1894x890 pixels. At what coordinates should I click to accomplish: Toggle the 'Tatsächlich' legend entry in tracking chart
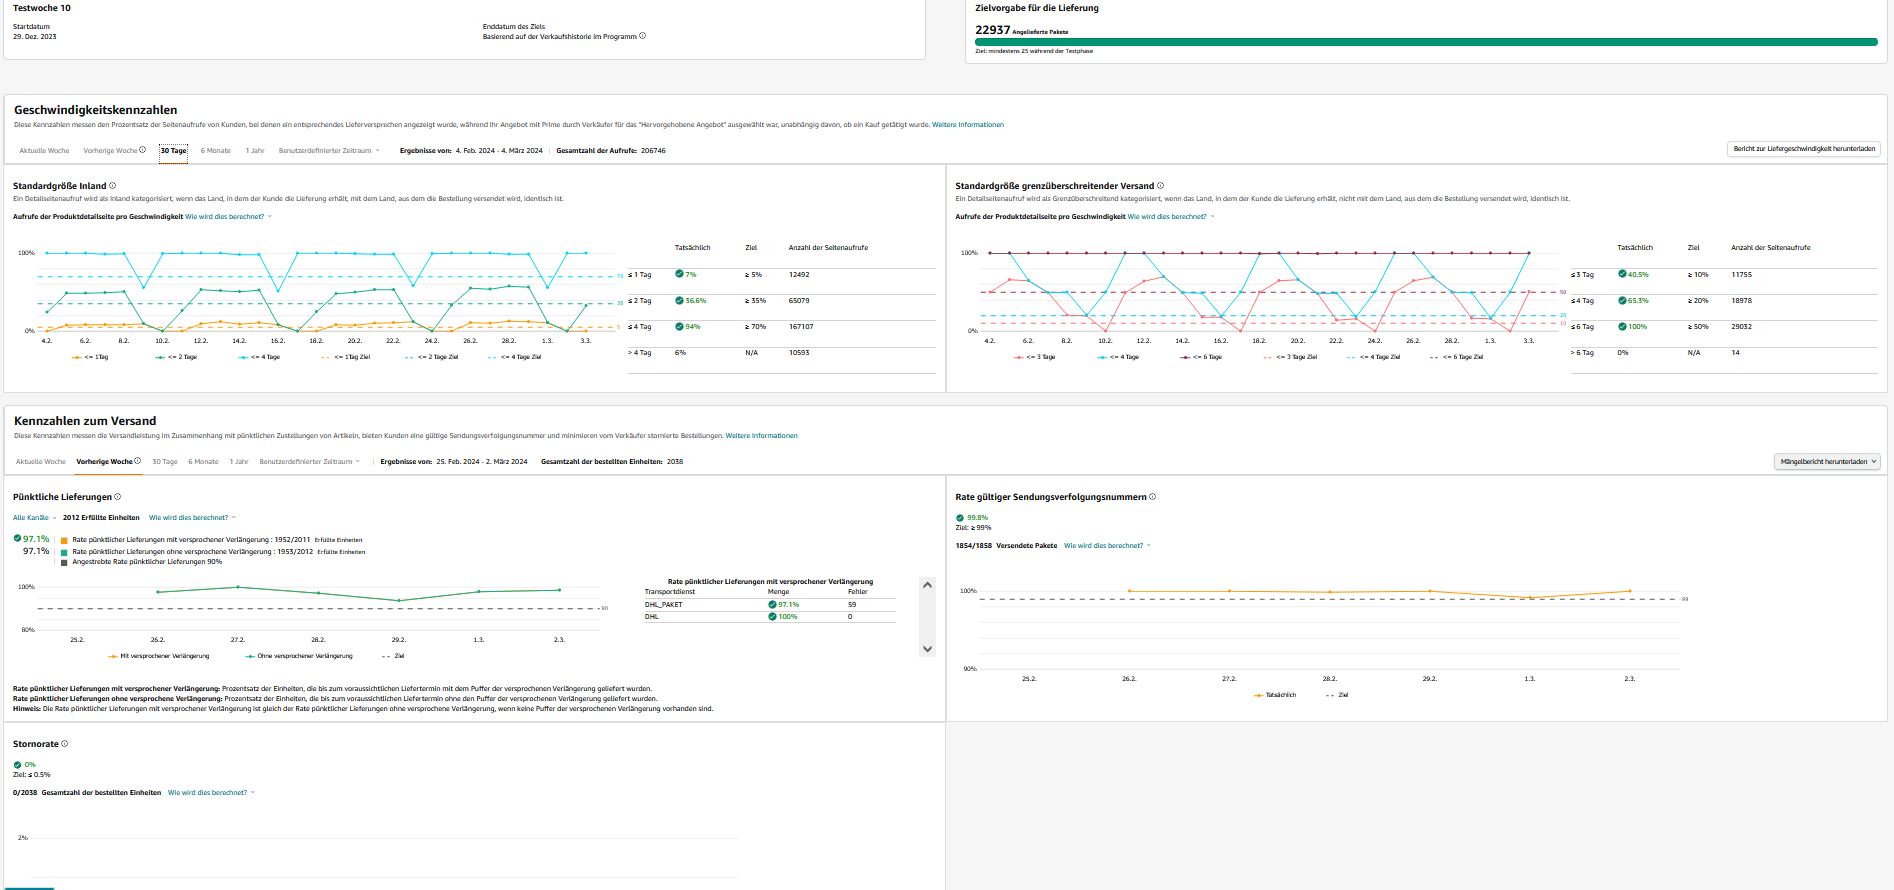tap(1275, 695)
